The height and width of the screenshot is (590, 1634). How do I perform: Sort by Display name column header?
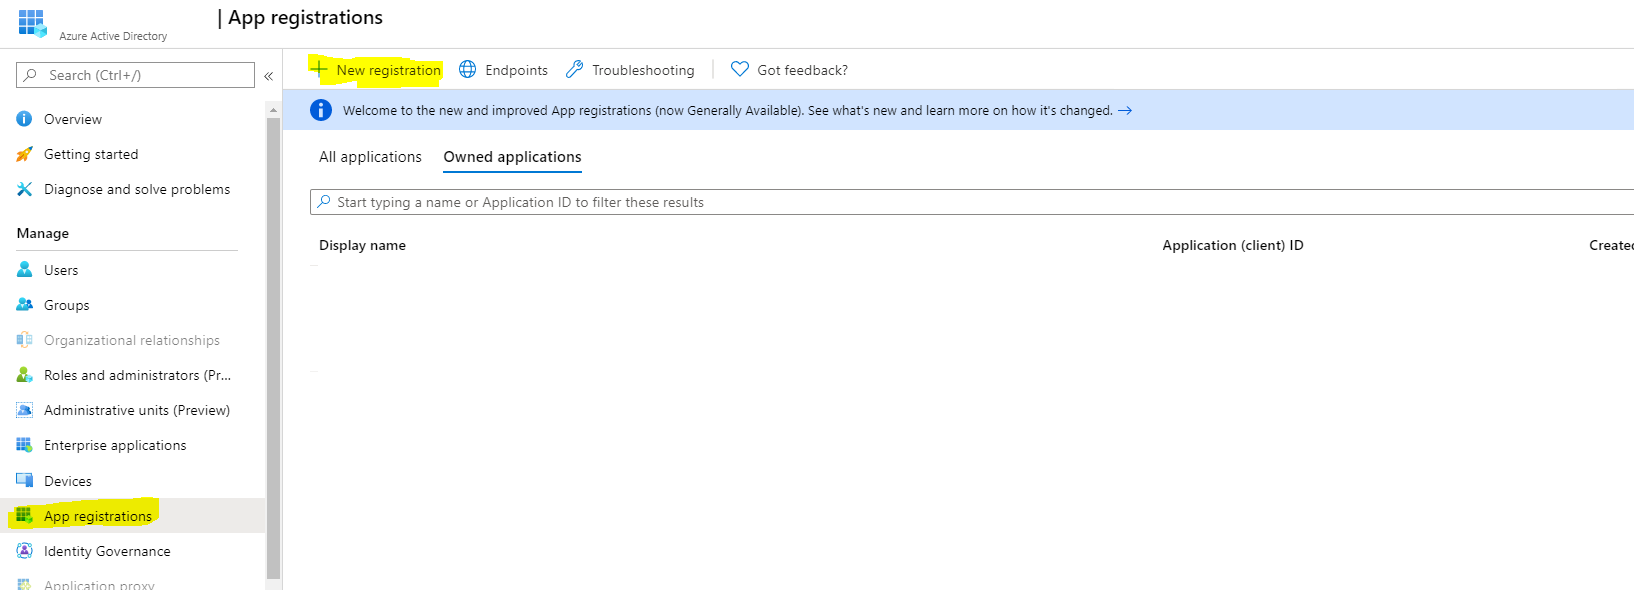[x=362, y=245]
